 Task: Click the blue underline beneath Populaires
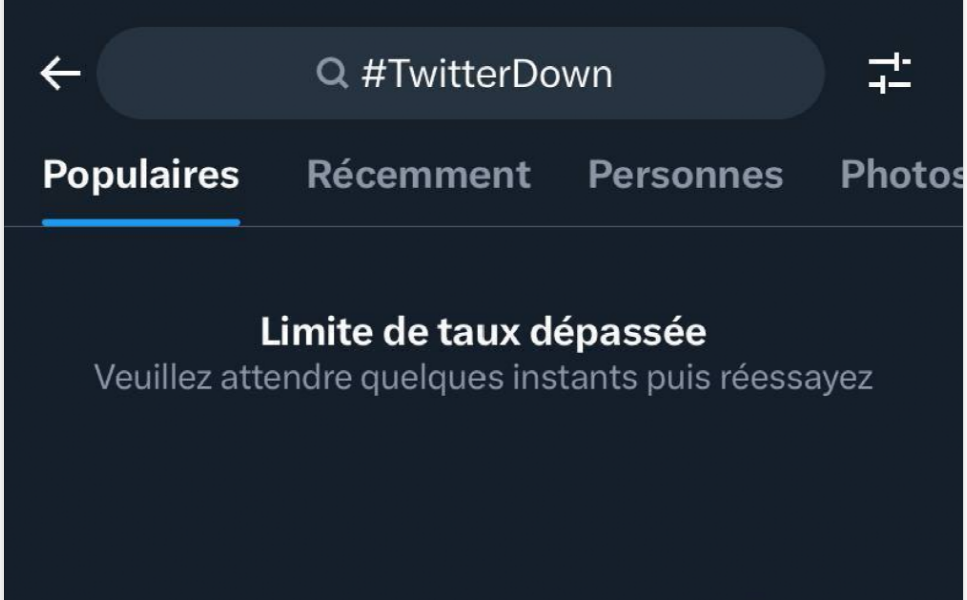click(141, 222)
